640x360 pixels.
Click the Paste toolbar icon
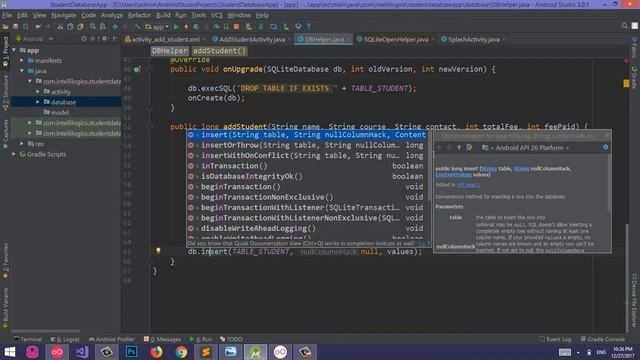click(x=80, y=27)
